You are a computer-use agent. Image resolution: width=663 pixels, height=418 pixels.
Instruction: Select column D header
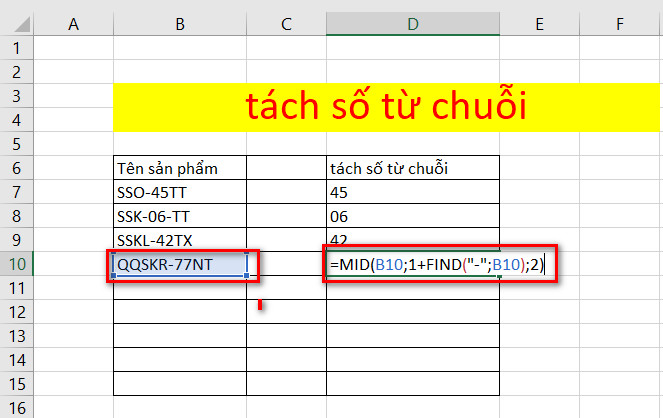click(x=413, y=24)
